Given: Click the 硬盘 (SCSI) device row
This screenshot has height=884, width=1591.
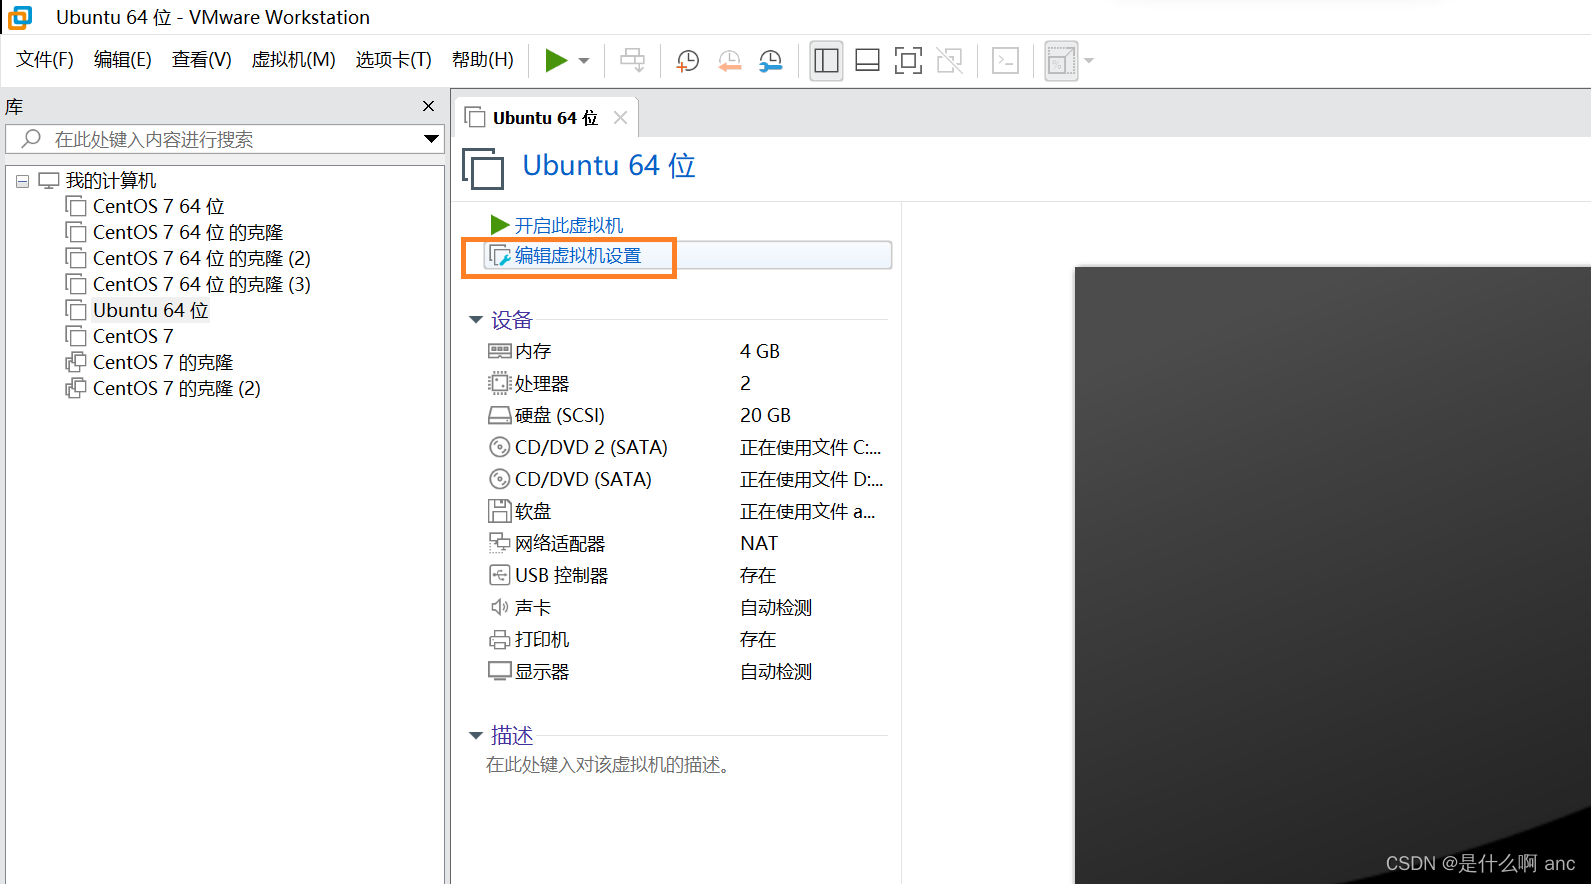Looking at the screenshot, I should pyautogui.click(x=688, y=416).
